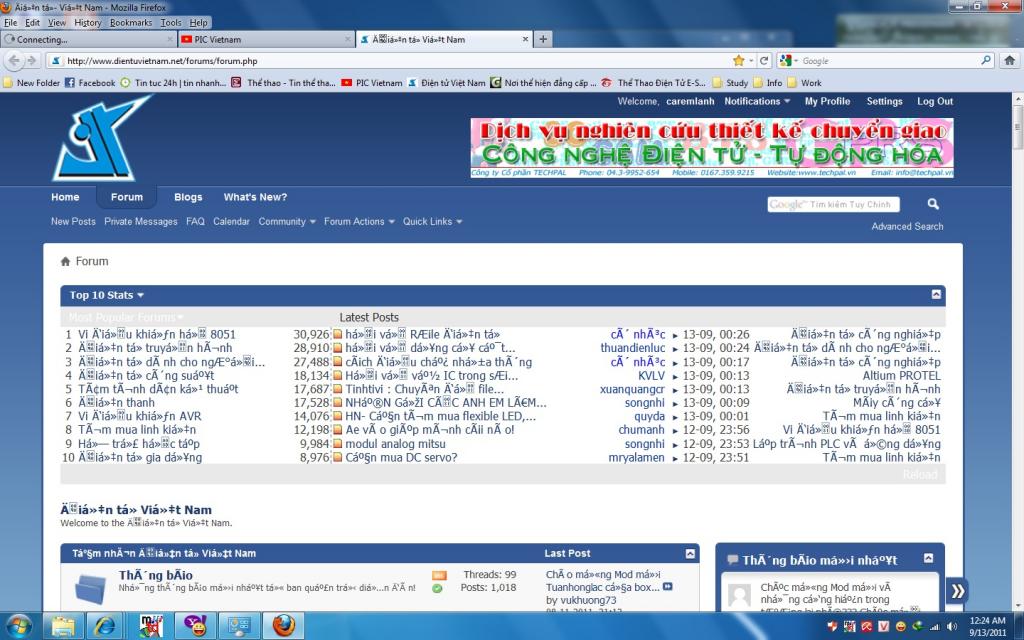The image size is (1024, 640).
Task: Click the Log Out link
Action: coord(935,101)
